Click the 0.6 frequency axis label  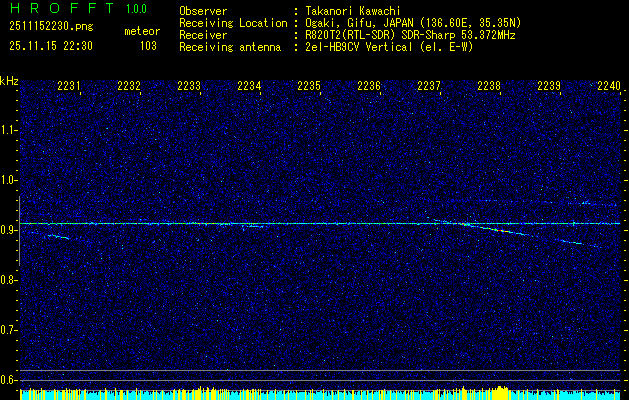[9, 380]
